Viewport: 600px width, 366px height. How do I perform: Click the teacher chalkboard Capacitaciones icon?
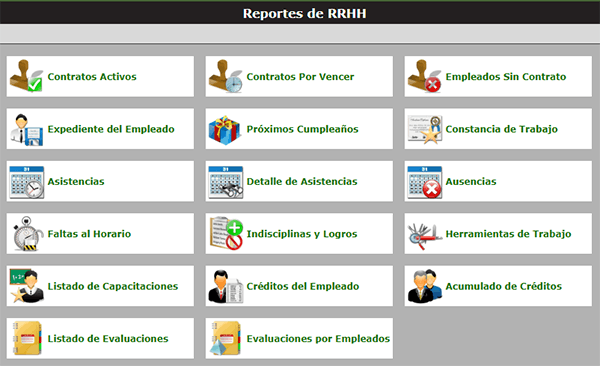click(x=26, y=286)
